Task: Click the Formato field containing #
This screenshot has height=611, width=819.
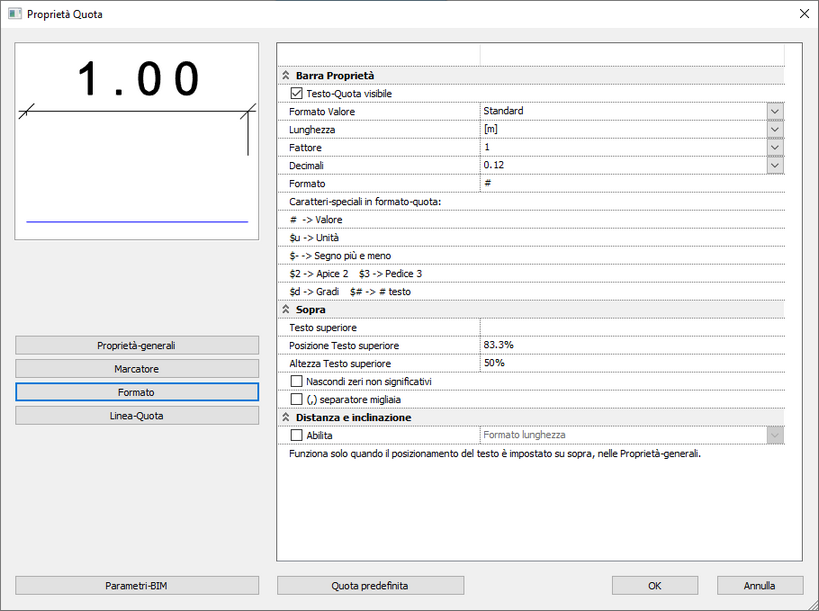Action: [632, 183]
